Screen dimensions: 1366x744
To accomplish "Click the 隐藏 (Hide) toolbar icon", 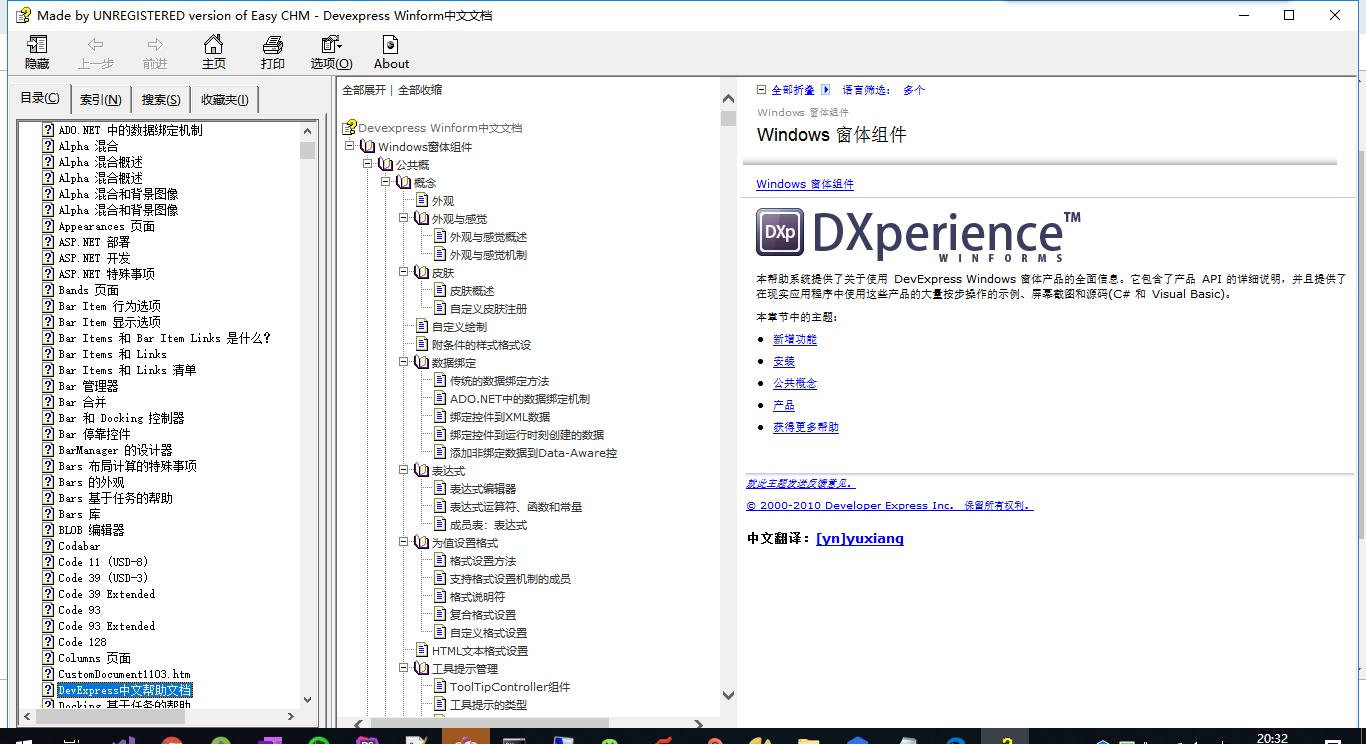I will (x=37, y=45).
